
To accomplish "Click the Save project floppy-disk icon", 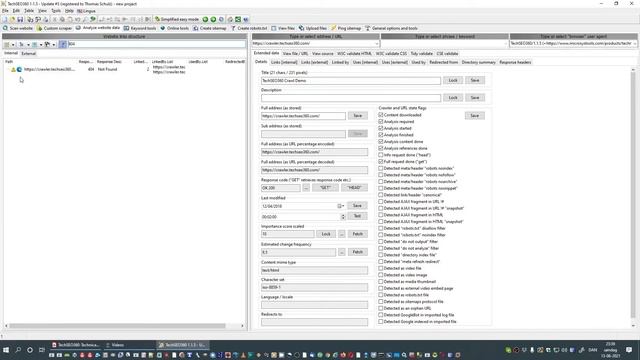I will (20, 19).
